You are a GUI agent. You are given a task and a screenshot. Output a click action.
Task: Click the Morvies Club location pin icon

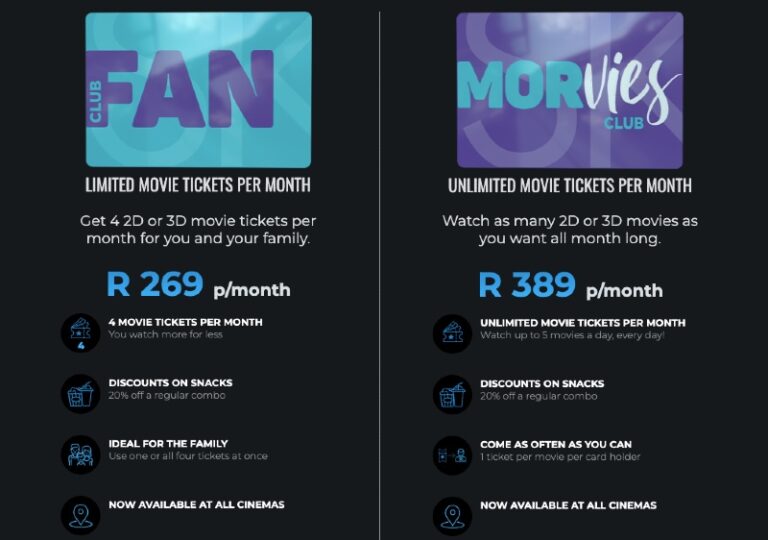[x=452, y=514]
